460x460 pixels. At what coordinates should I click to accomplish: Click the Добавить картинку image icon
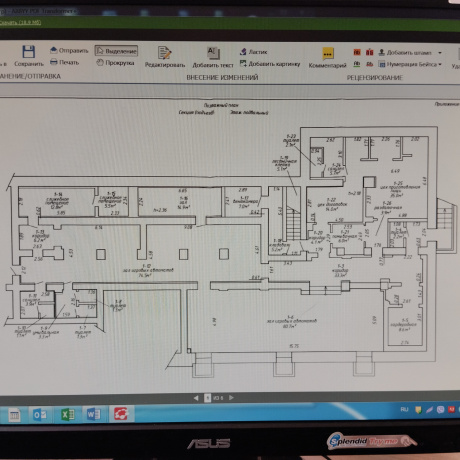pos(243,63)
